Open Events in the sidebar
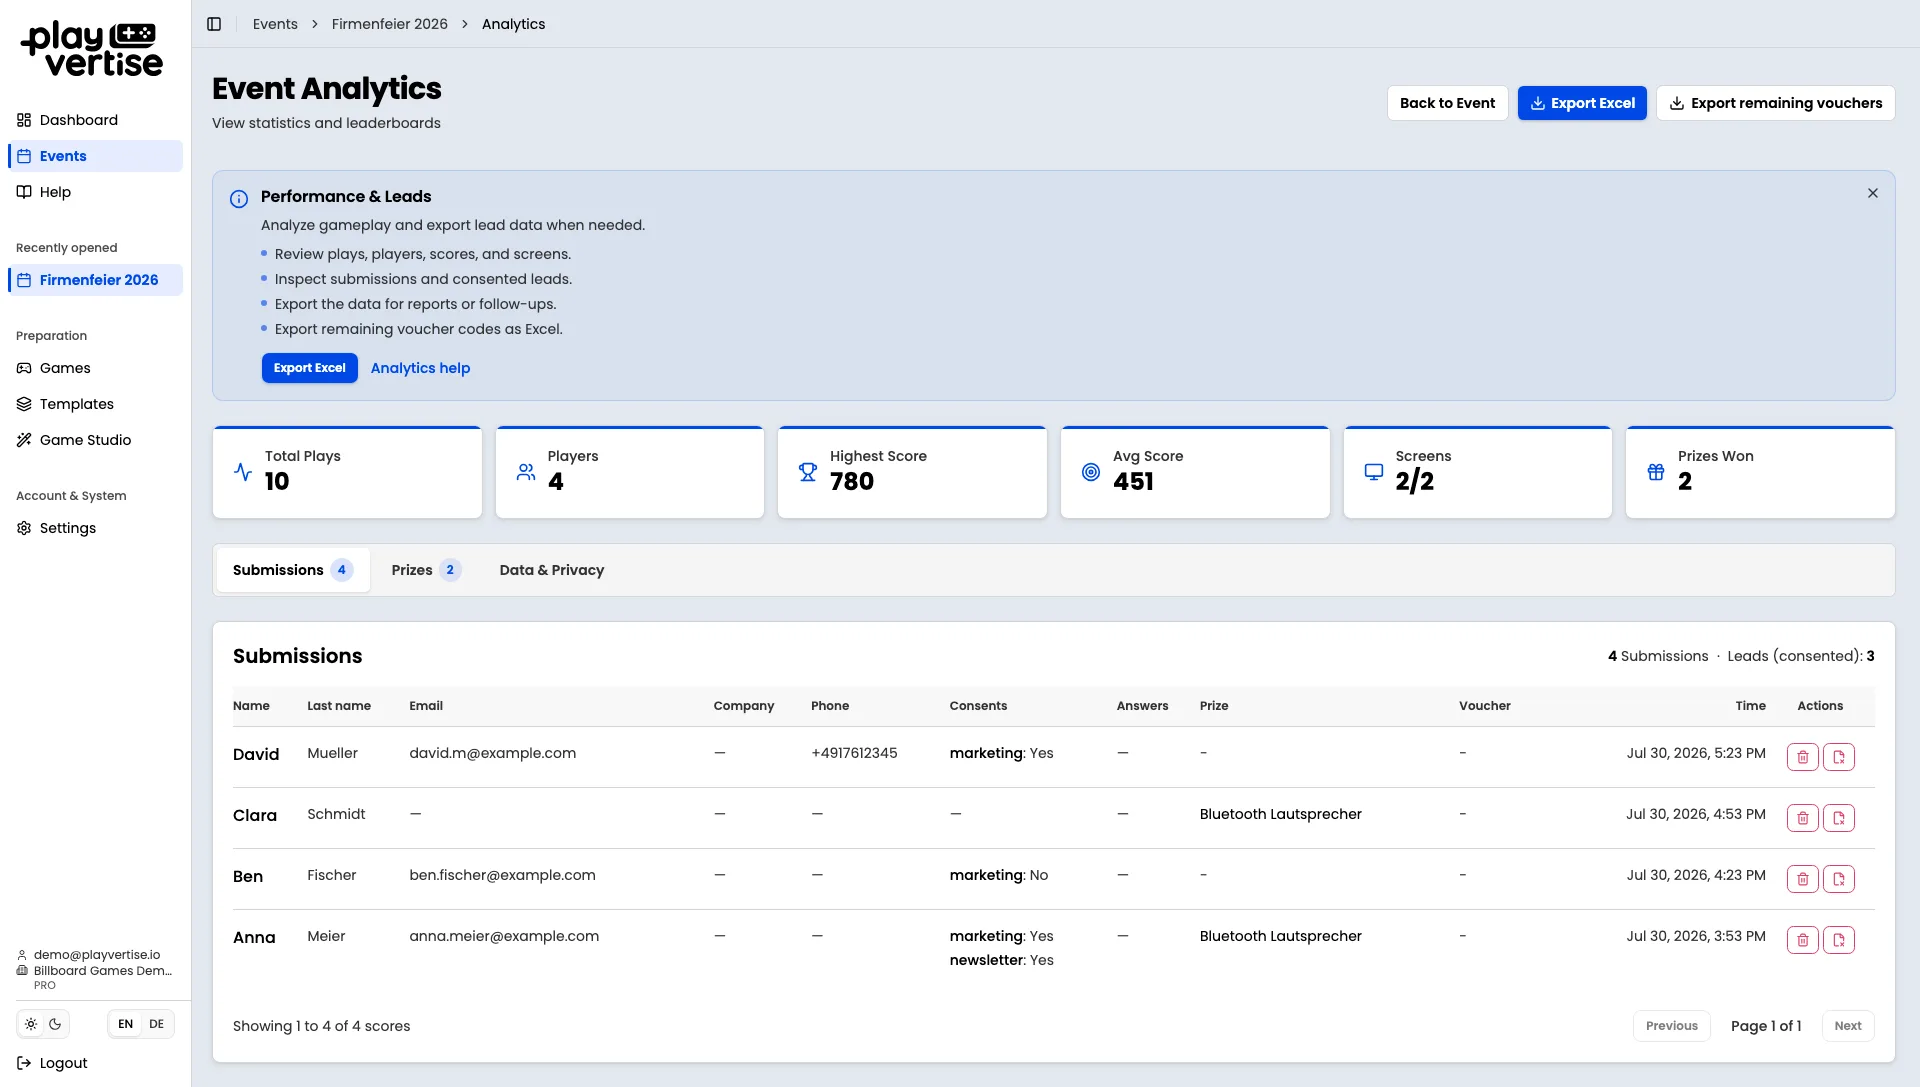1920x1087 pixels. tap(95, 156)
